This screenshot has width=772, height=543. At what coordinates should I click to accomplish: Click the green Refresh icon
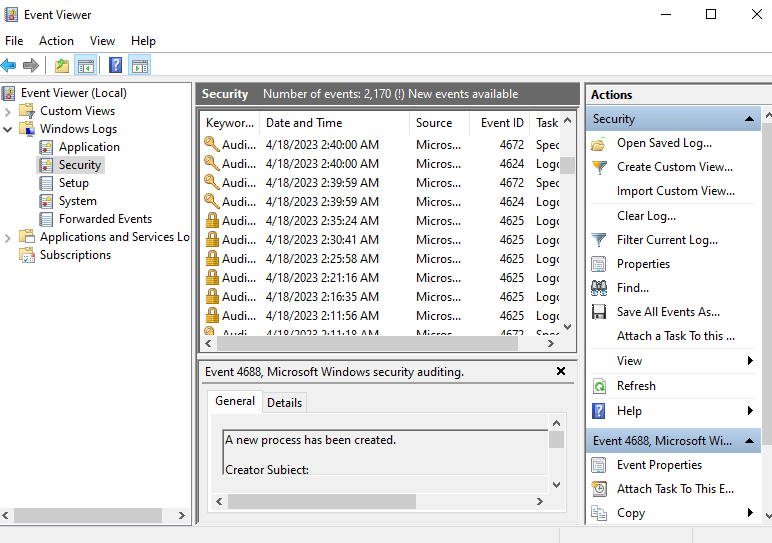pyautogui.click(x=599, y=386)
